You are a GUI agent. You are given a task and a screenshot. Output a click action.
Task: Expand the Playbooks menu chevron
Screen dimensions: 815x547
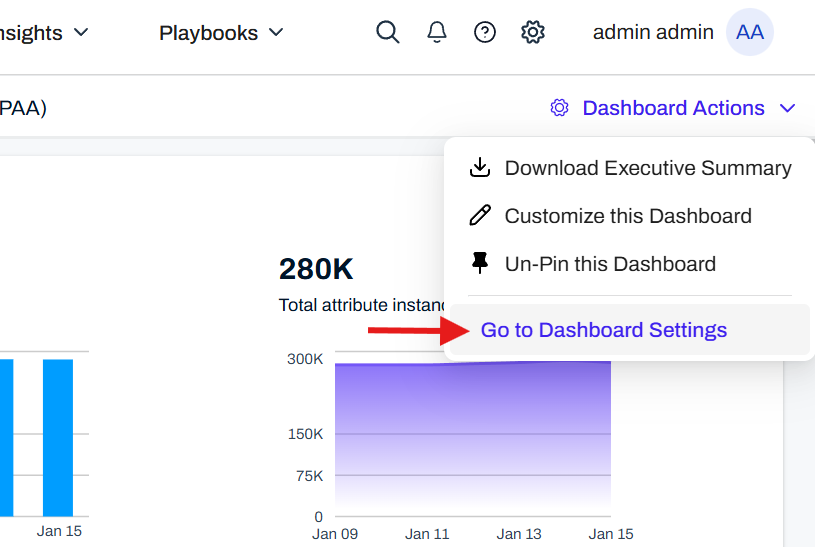tap(277, 33)
